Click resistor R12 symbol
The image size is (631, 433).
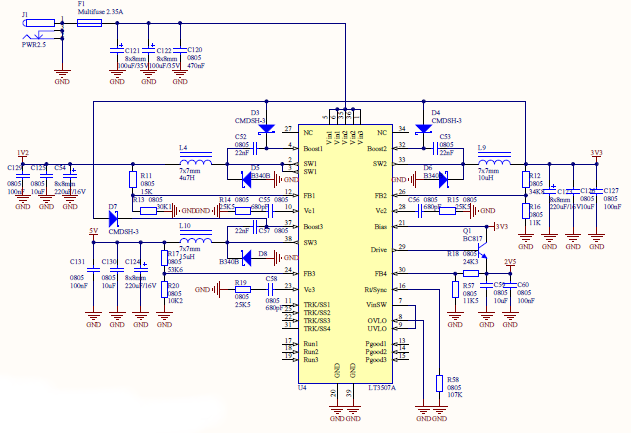[x=526, y=179]
